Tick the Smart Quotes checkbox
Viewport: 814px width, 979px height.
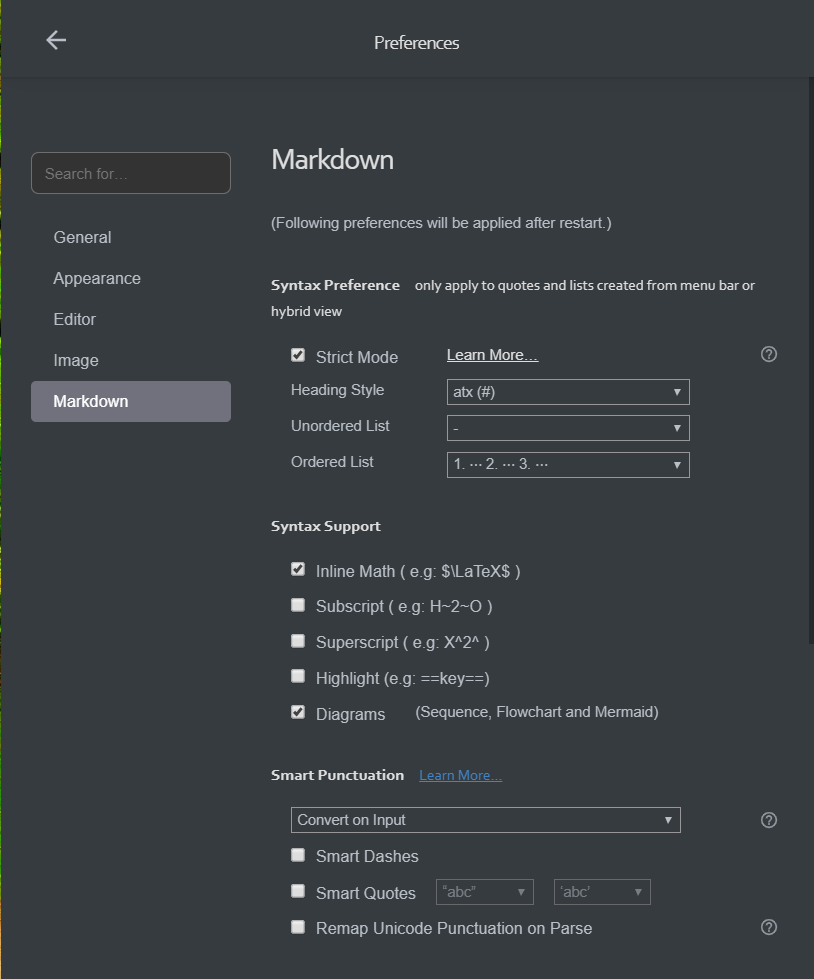tap(298, 892)
